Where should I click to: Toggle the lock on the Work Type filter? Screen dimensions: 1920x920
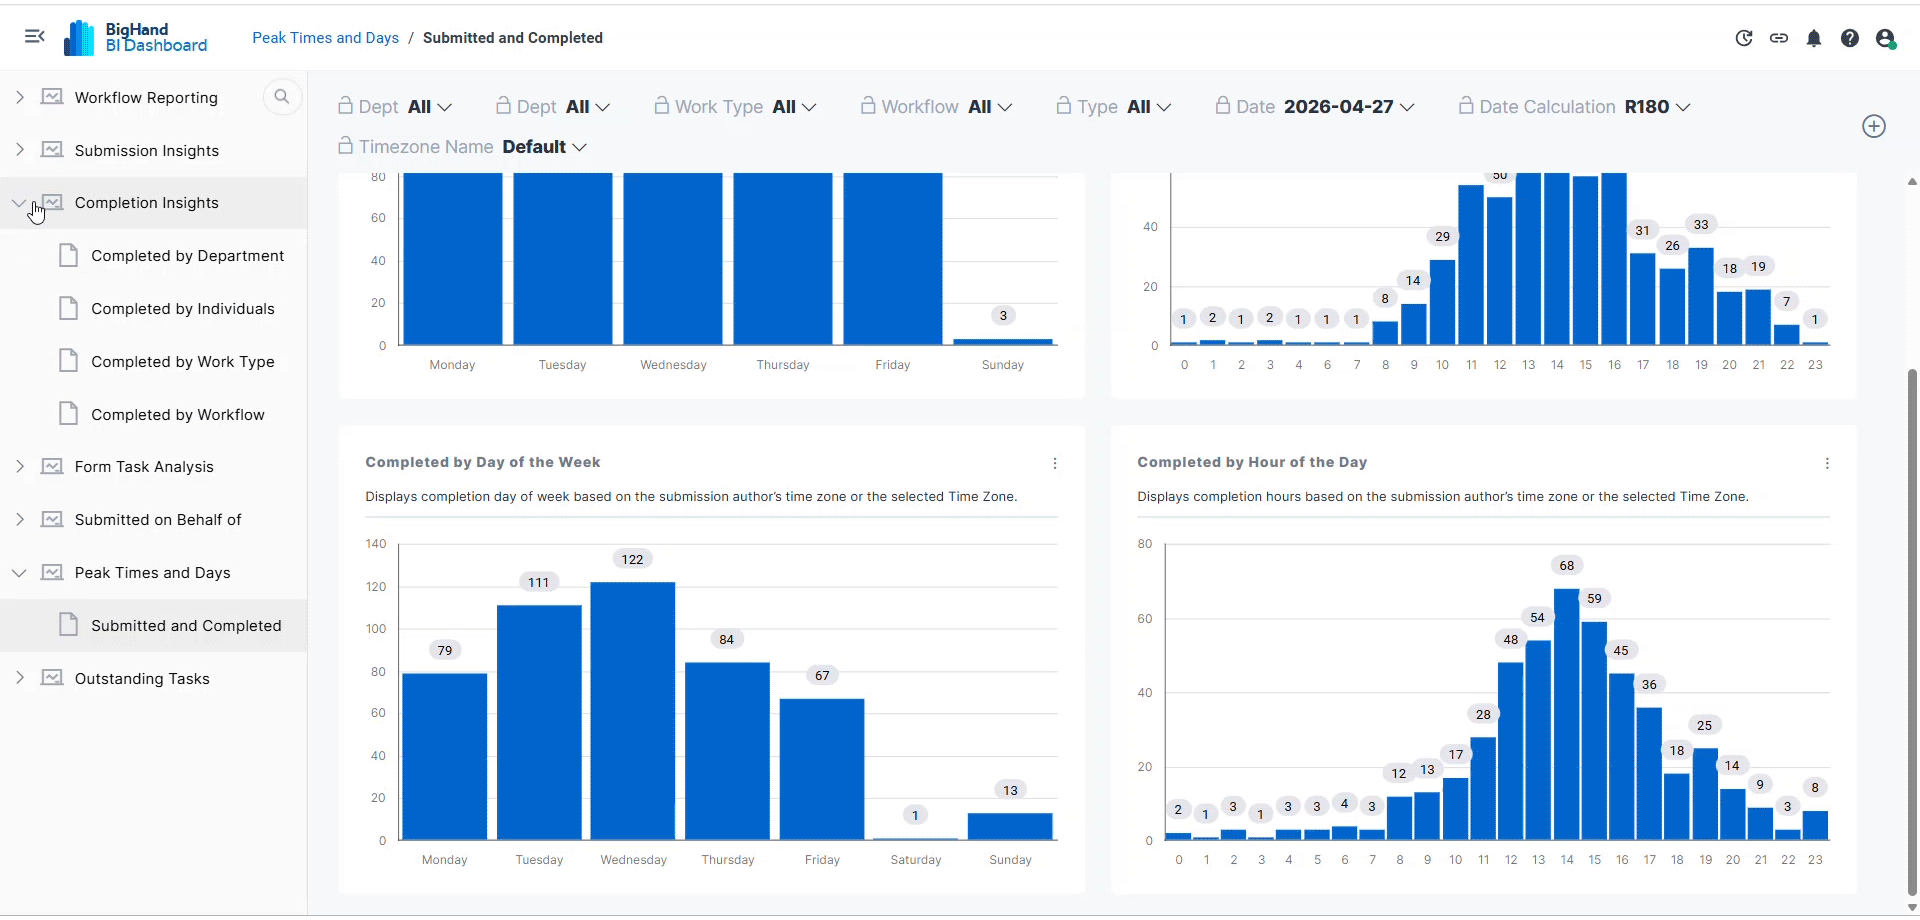coord(661,105)
